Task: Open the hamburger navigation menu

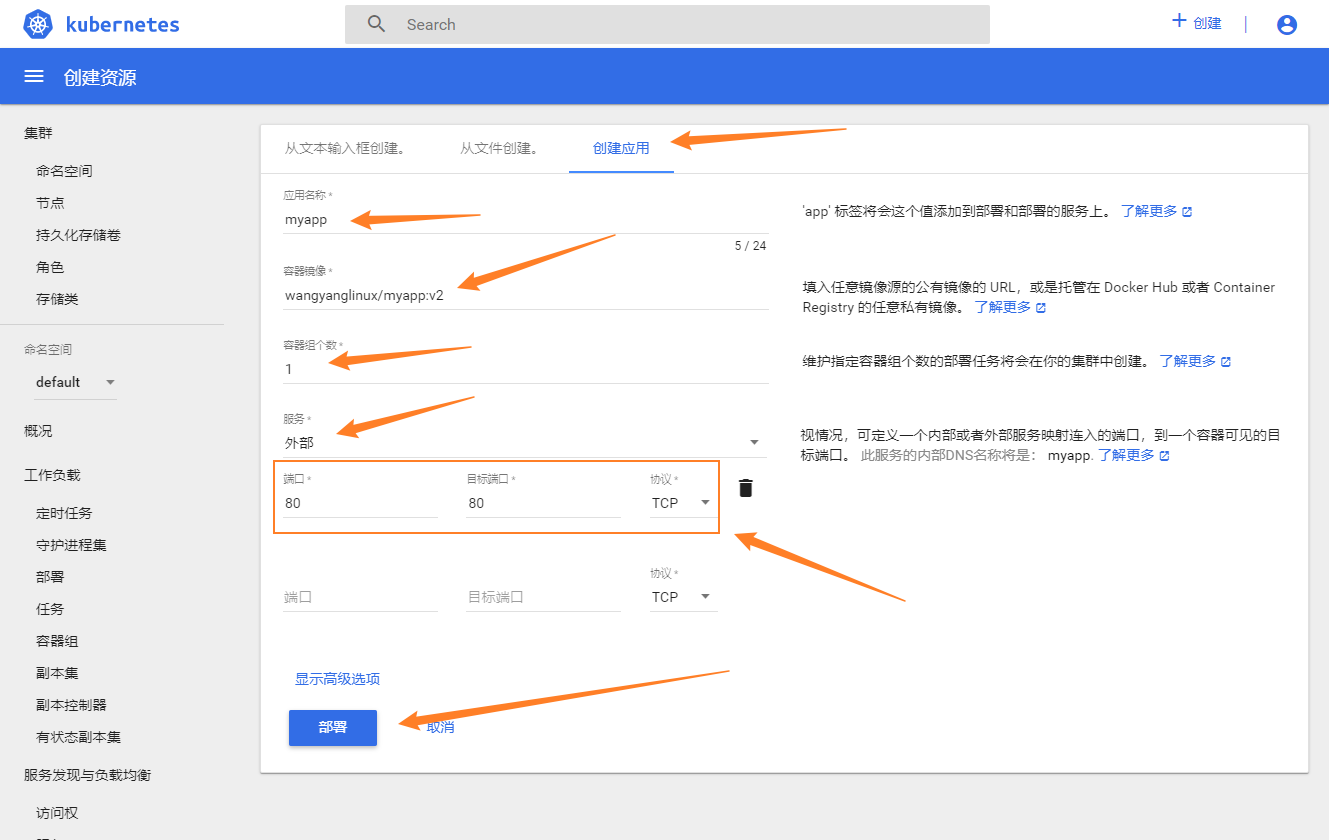Action: coord(34,77)
